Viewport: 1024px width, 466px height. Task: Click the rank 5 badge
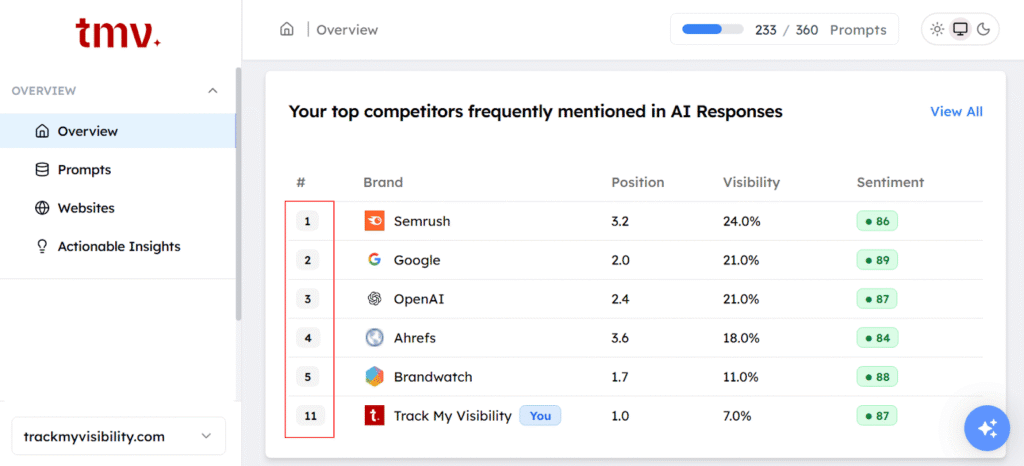[308, 377]
